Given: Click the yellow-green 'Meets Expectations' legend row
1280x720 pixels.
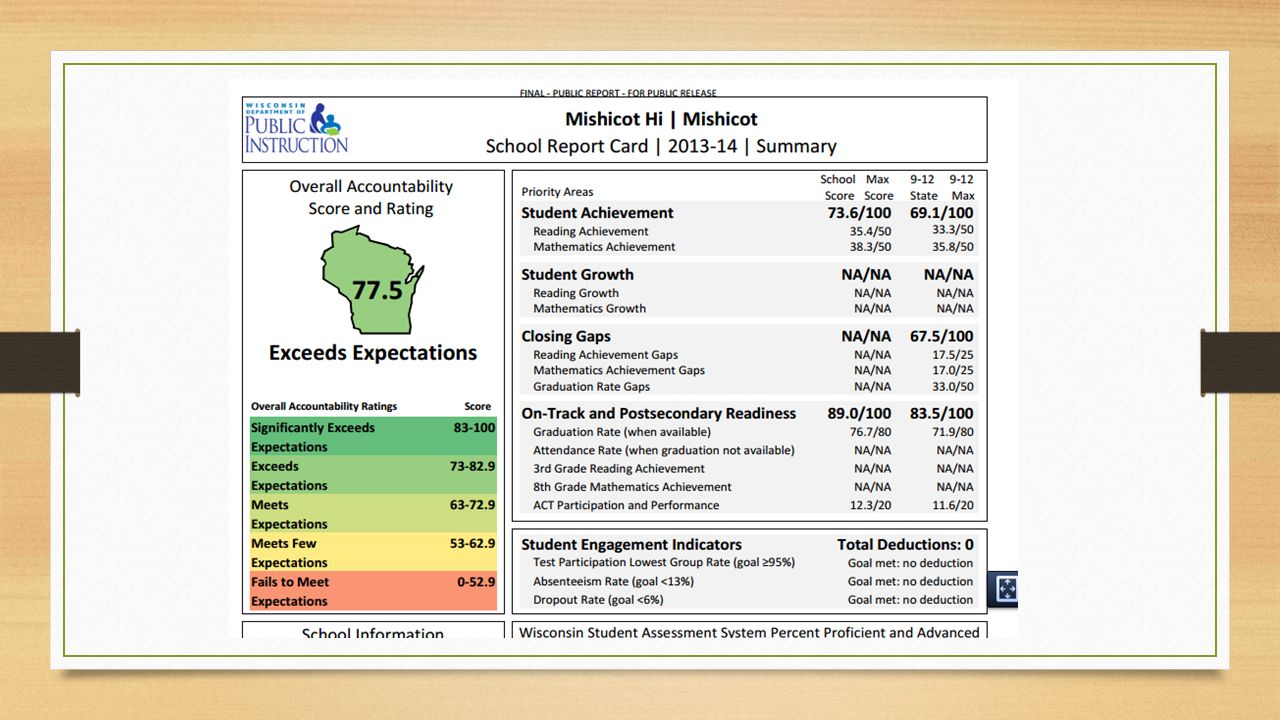Looking at the screenshot, I should [x=373, y=514].
